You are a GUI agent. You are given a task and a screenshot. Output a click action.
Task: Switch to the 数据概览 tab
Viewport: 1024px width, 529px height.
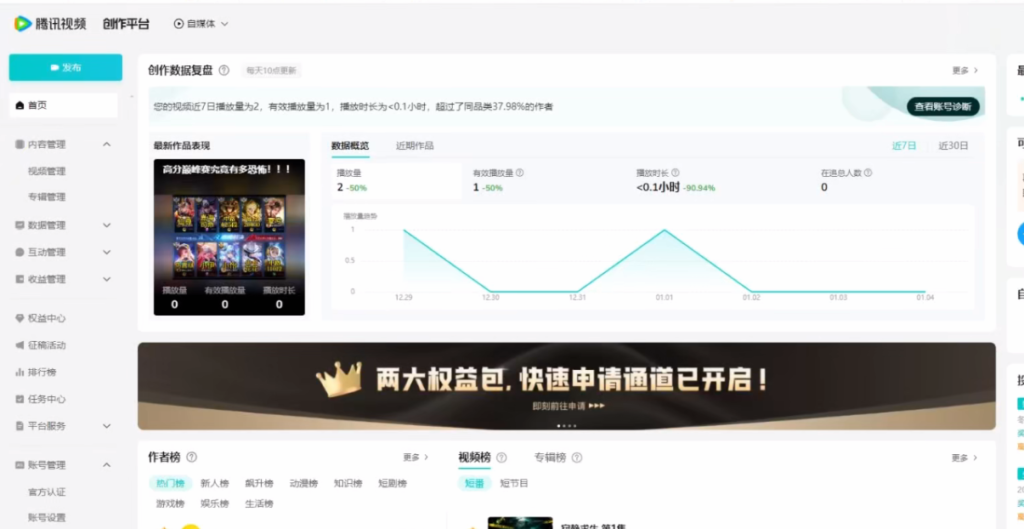(350, 146)
